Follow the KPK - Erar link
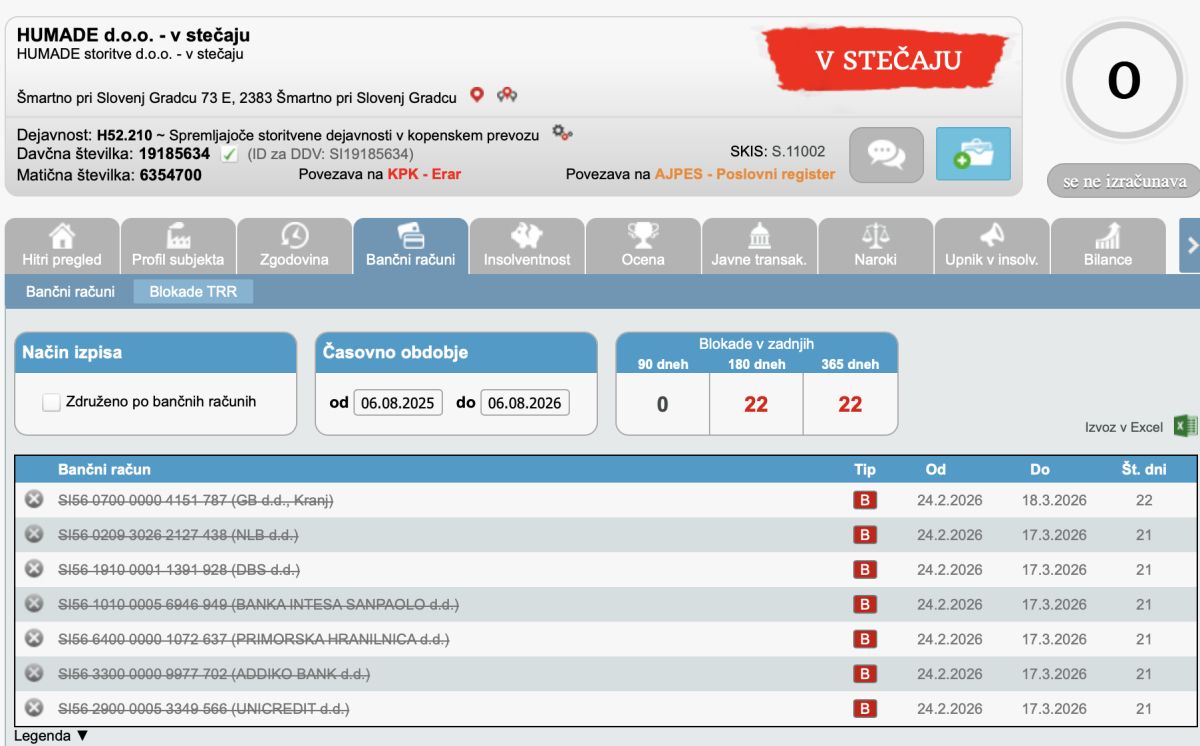The image size is (1200, 746). tap(424, 174)
